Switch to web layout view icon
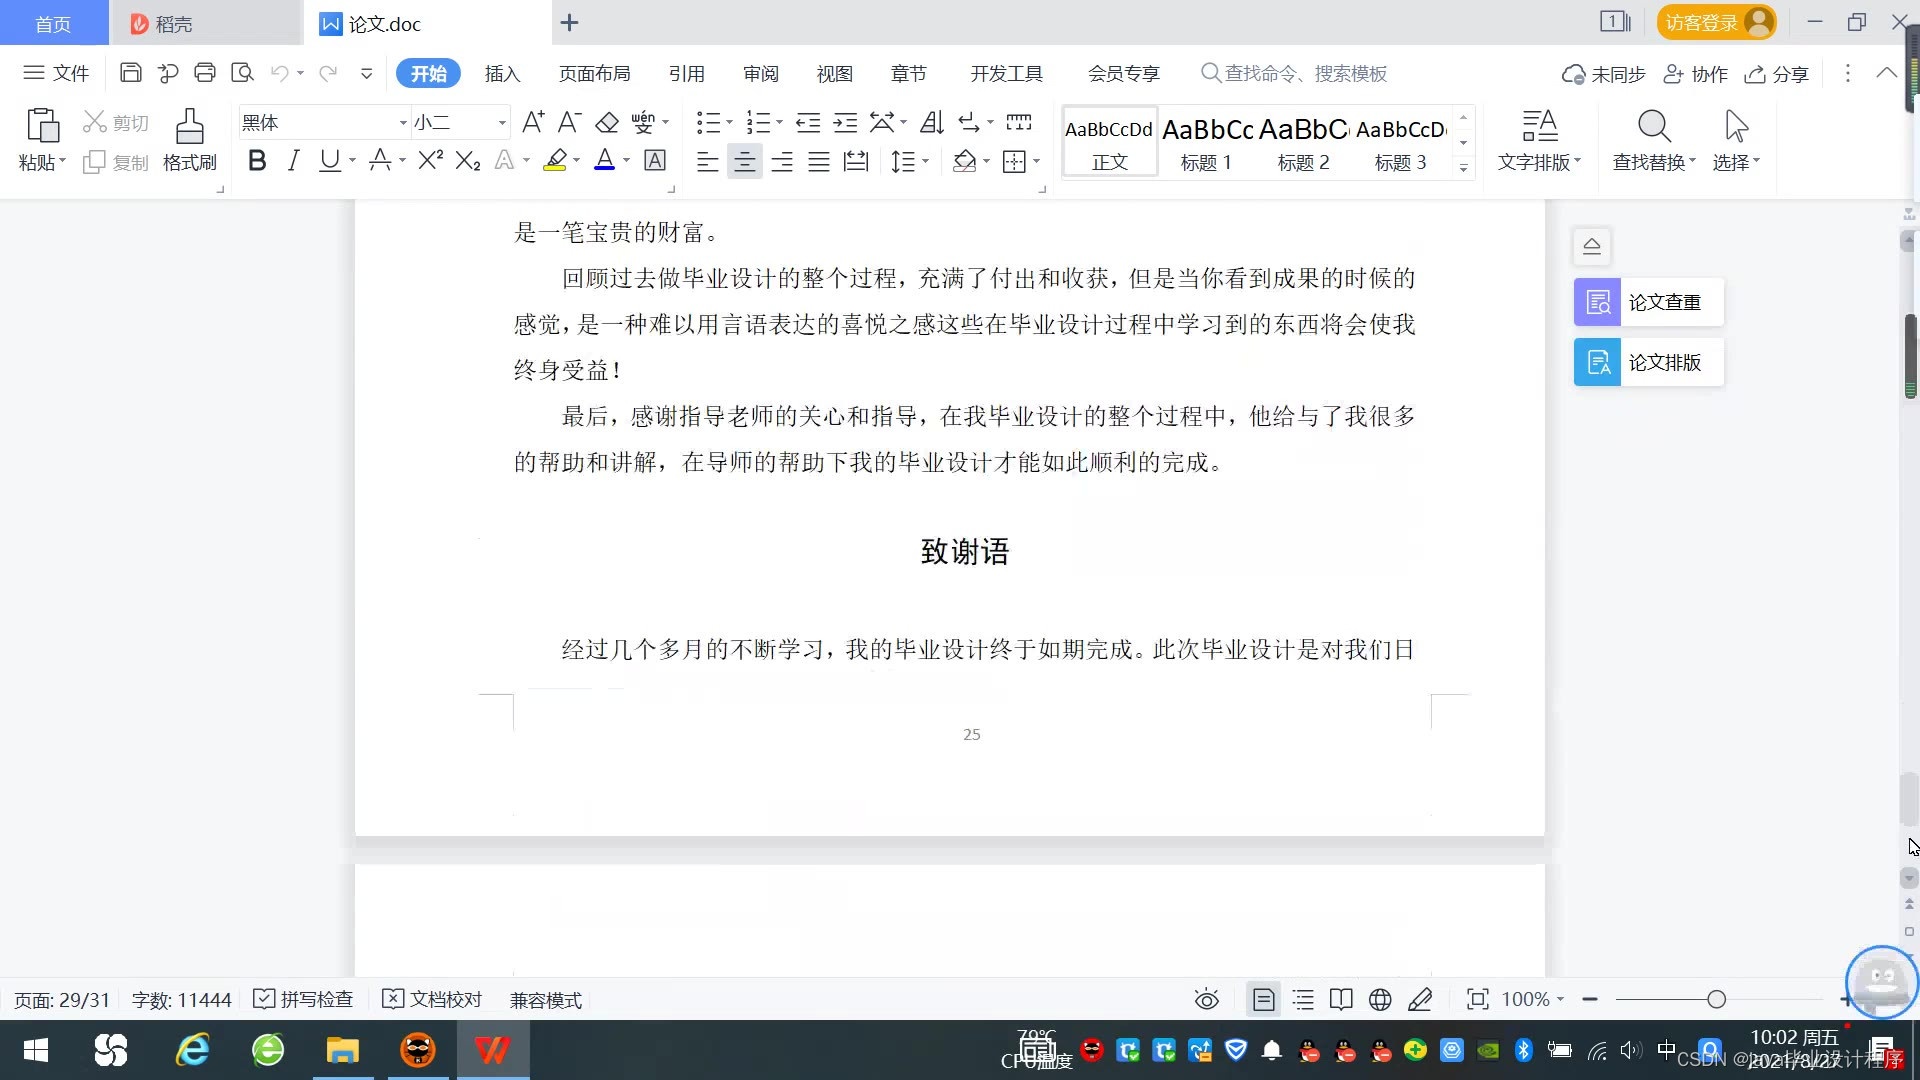Image resolution: width=1920 pixels, height=1080 pixels. tap(1380, 999)
